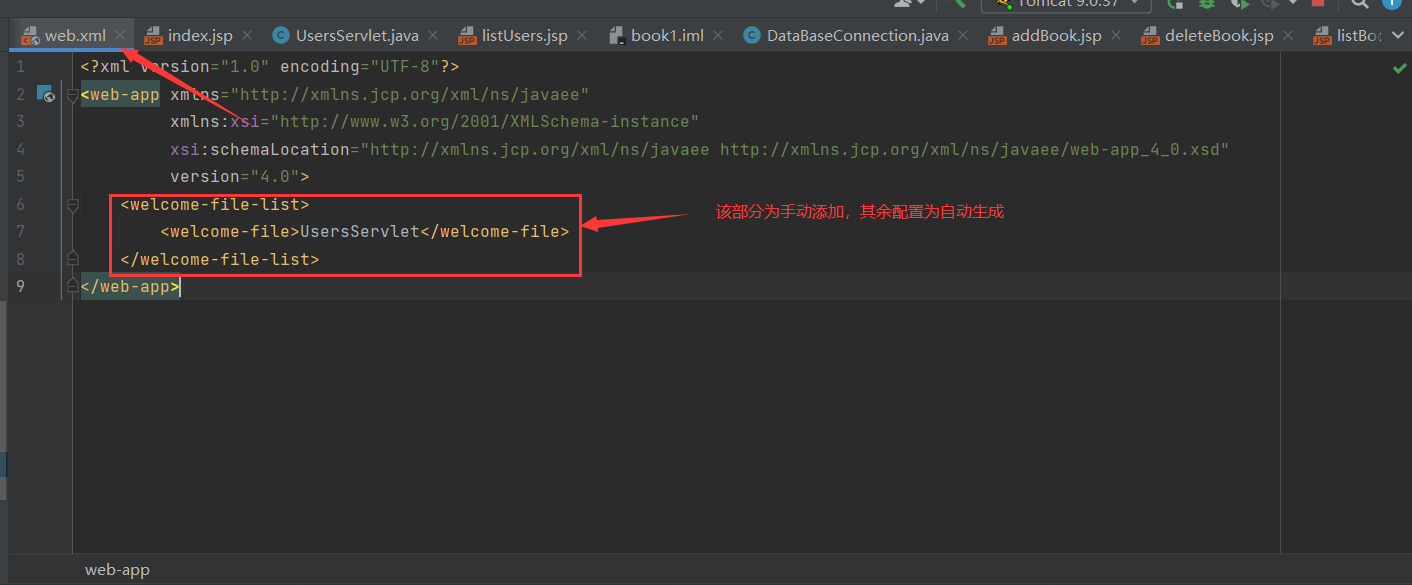The width and height of the screenshot is (1412, 585).
Task: Close the book1.iml tab
Action: click(716, 34)
